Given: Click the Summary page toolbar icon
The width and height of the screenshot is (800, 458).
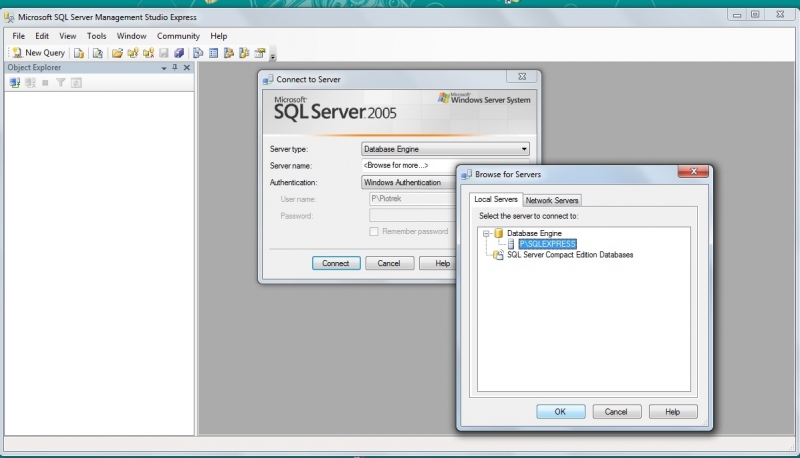Looking at the screenshot, I should (213, 53).
